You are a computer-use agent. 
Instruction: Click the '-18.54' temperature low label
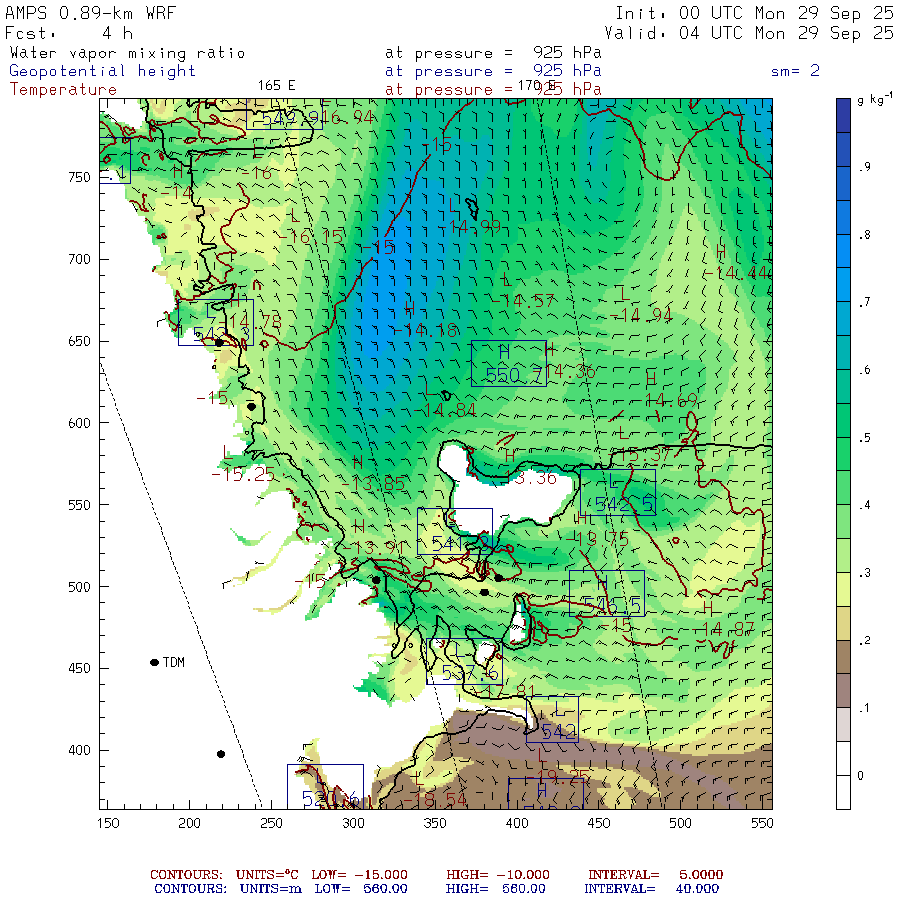pos(435,800)
